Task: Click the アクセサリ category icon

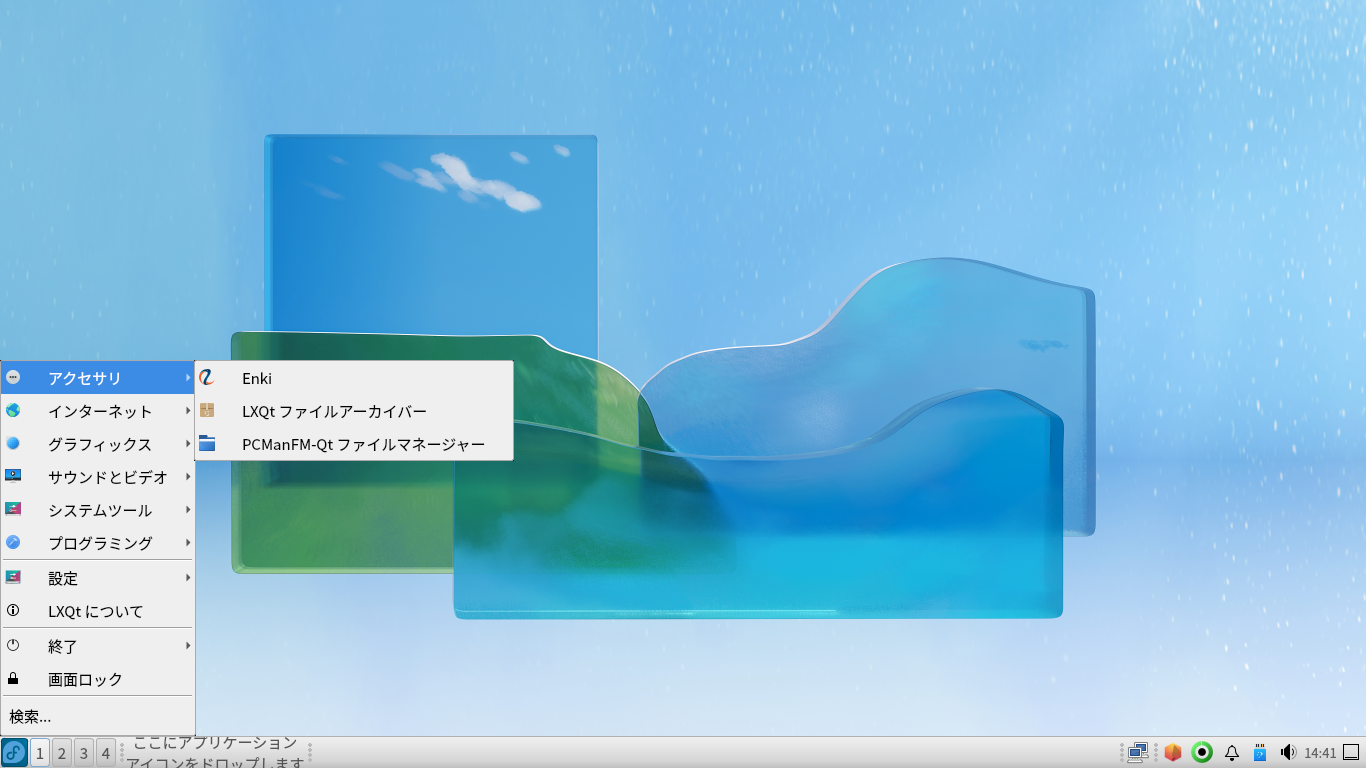Action: 13,377
